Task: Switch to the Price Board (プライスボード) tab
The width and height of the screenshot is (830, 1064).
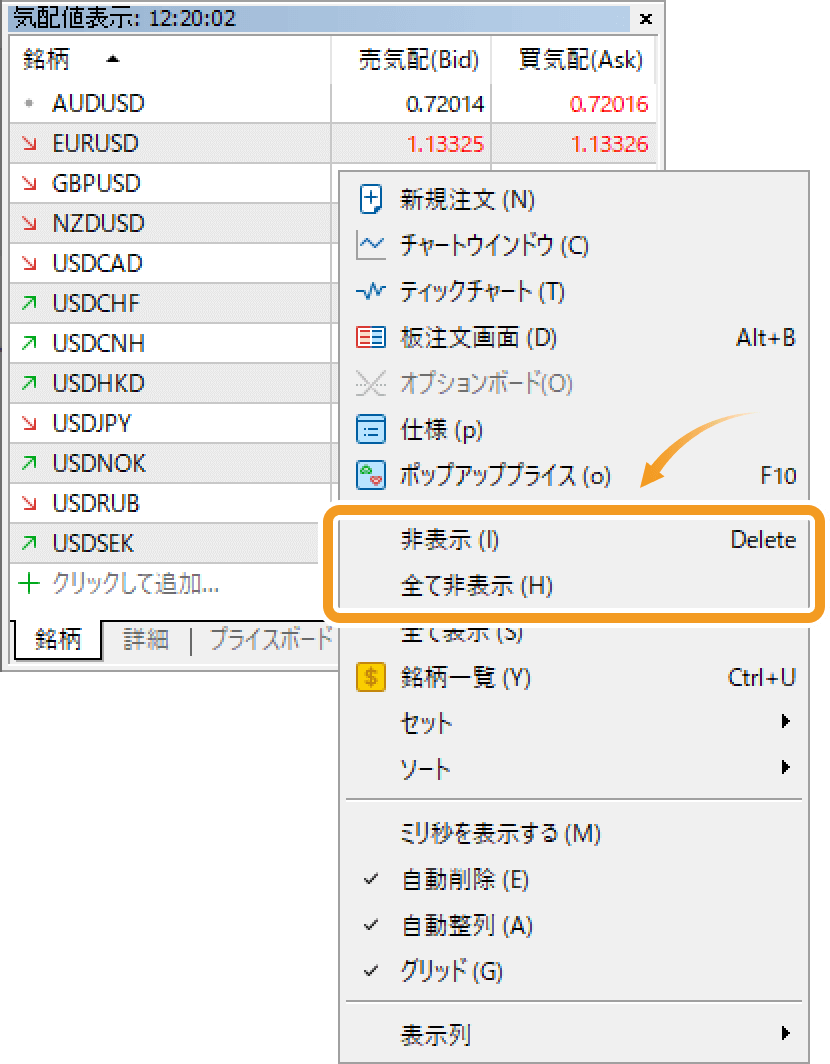Action: [270, 639]
